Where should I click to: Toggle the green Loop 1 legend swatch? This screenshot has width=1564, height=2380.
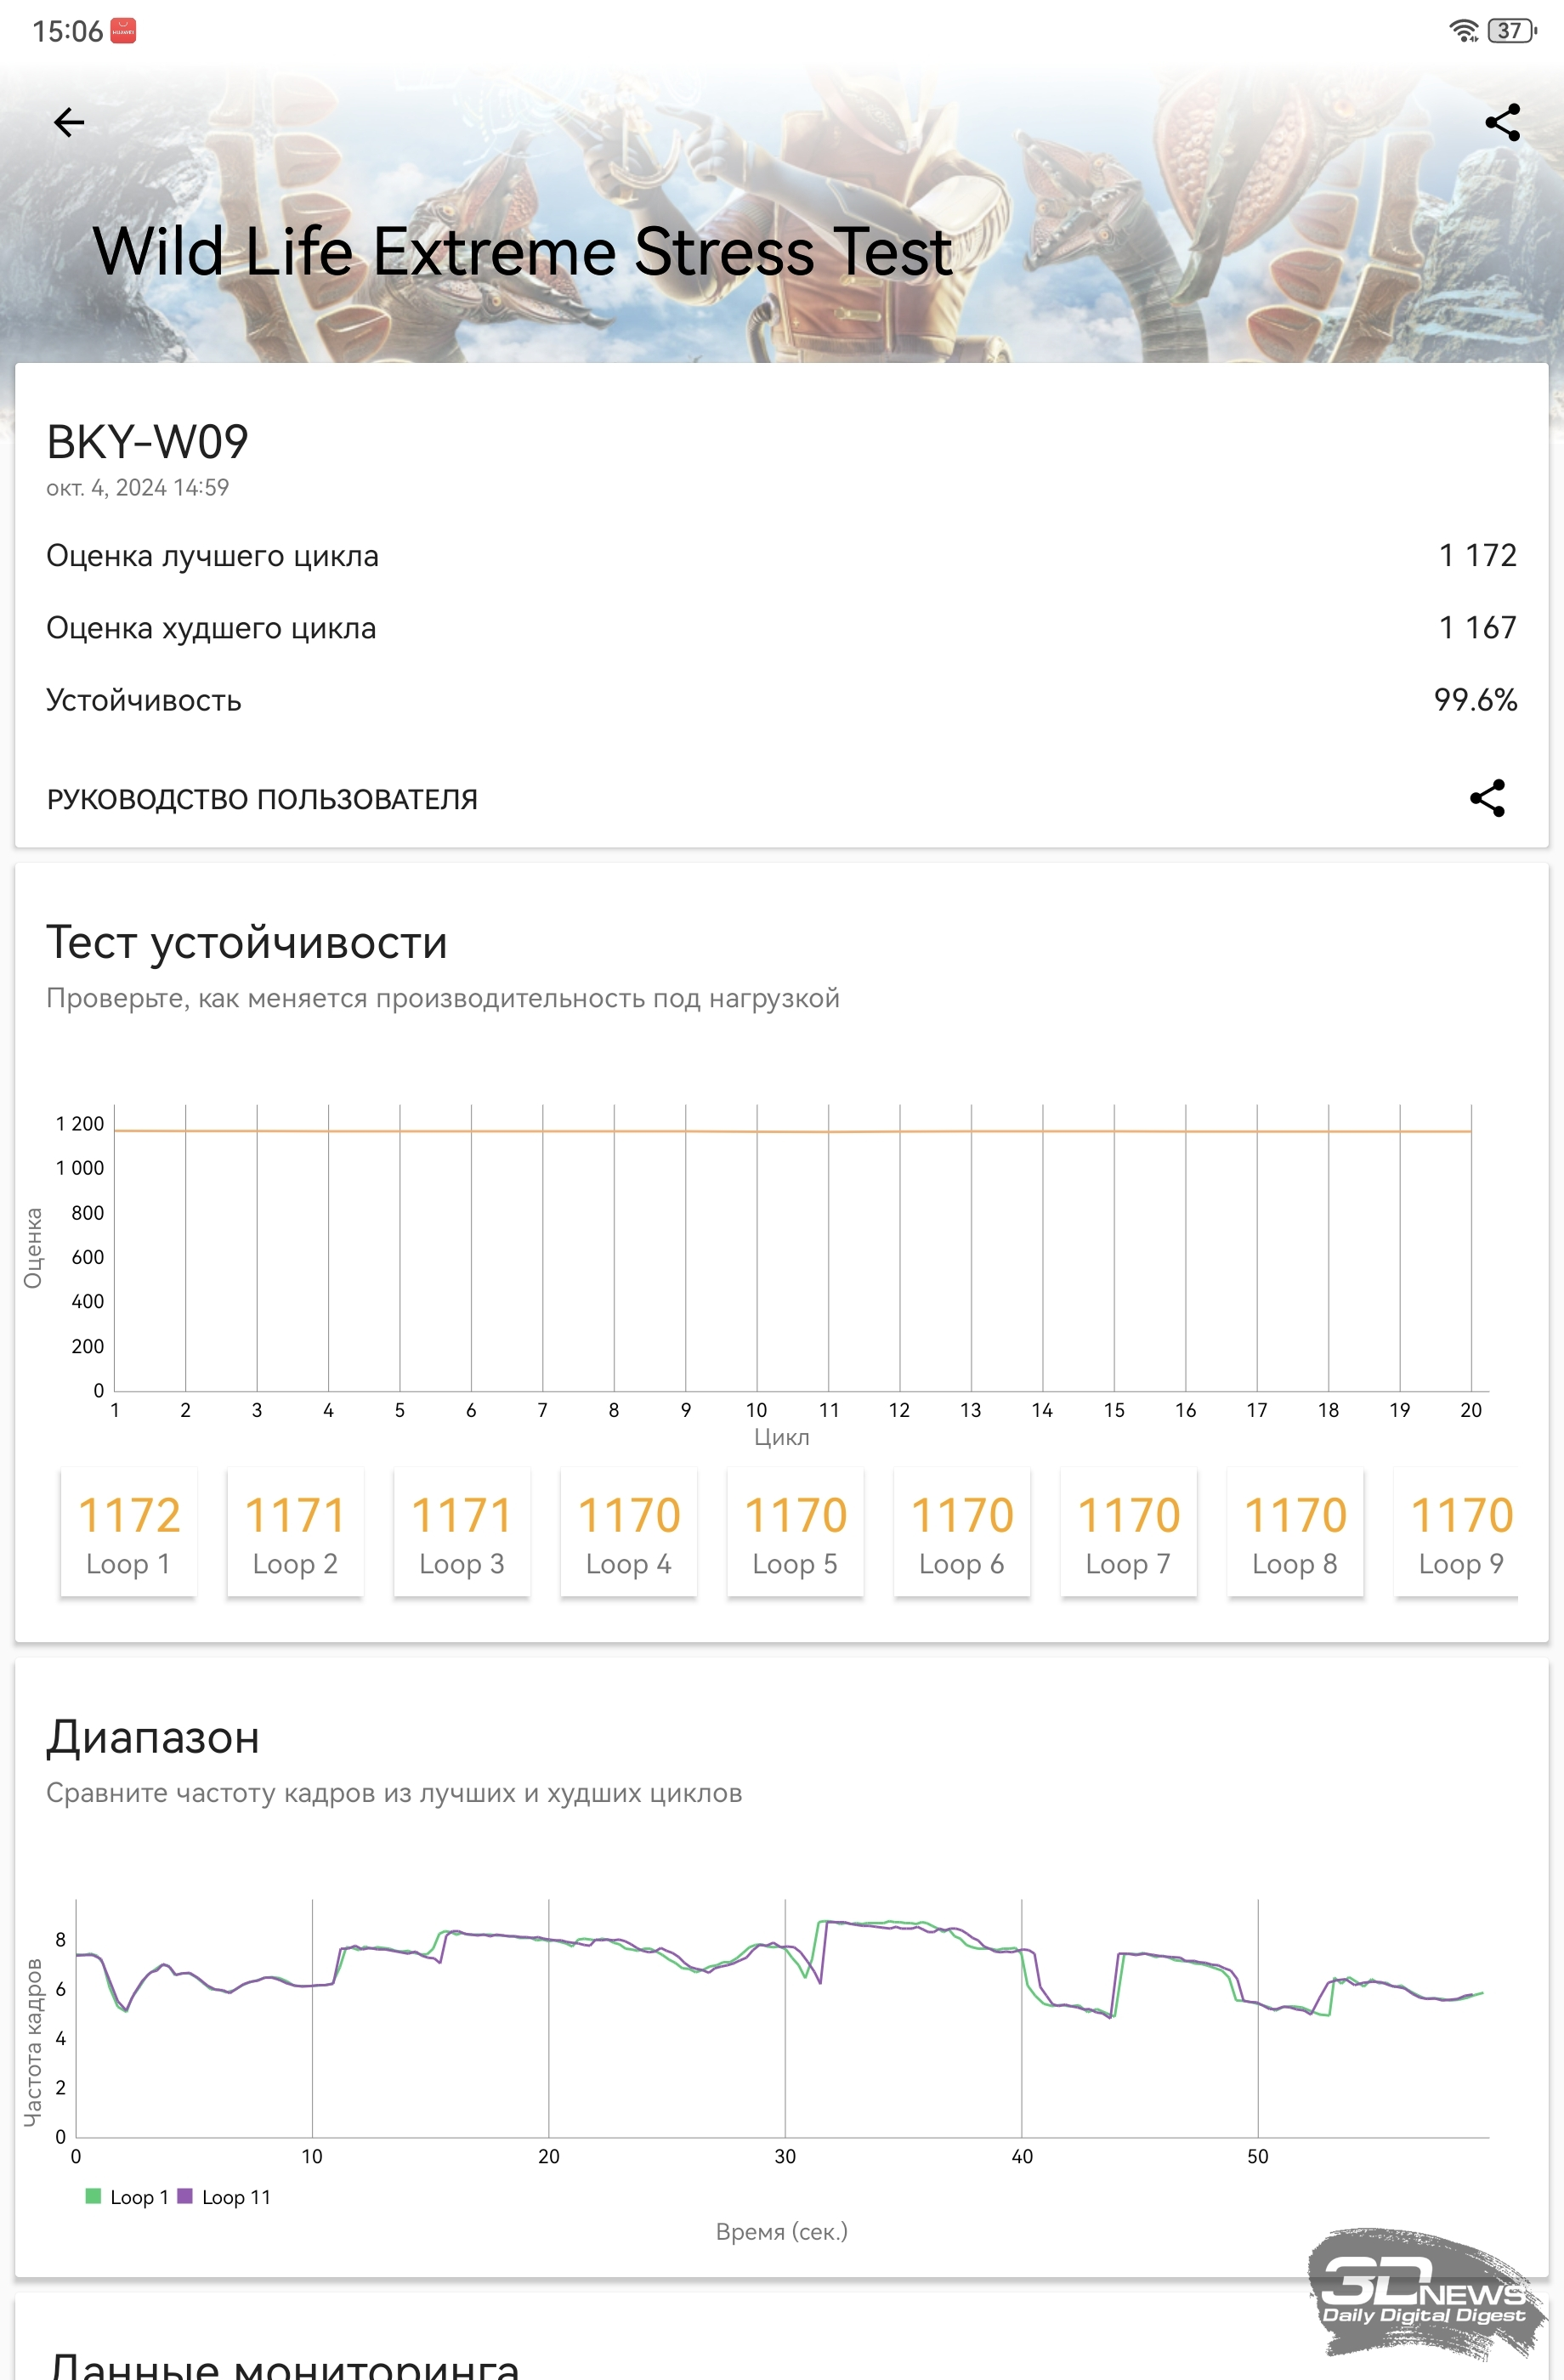pyautogui.click(x=93, y=2197)
